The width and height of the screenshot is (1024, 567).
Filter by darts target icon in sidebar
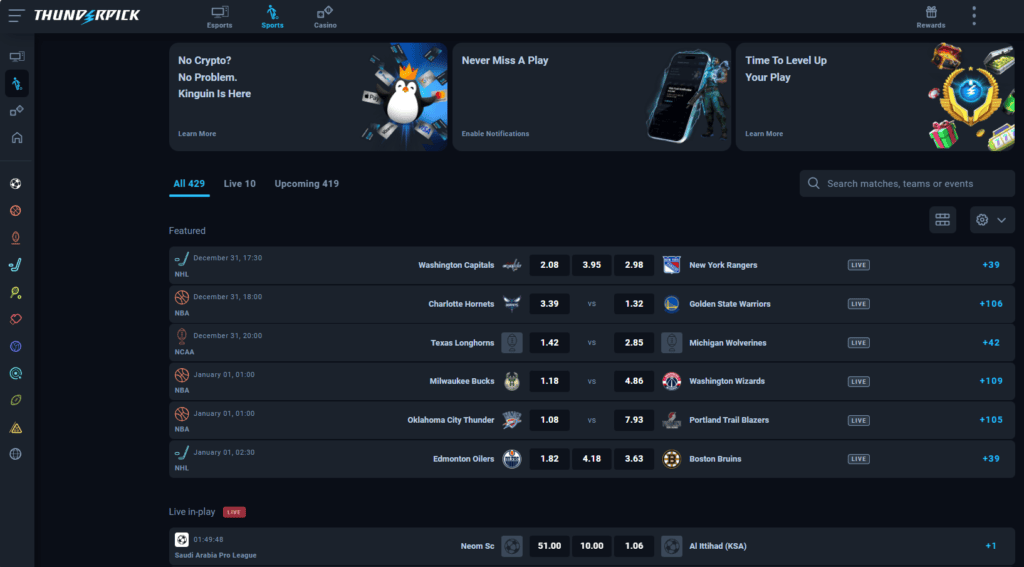[16, 374]
